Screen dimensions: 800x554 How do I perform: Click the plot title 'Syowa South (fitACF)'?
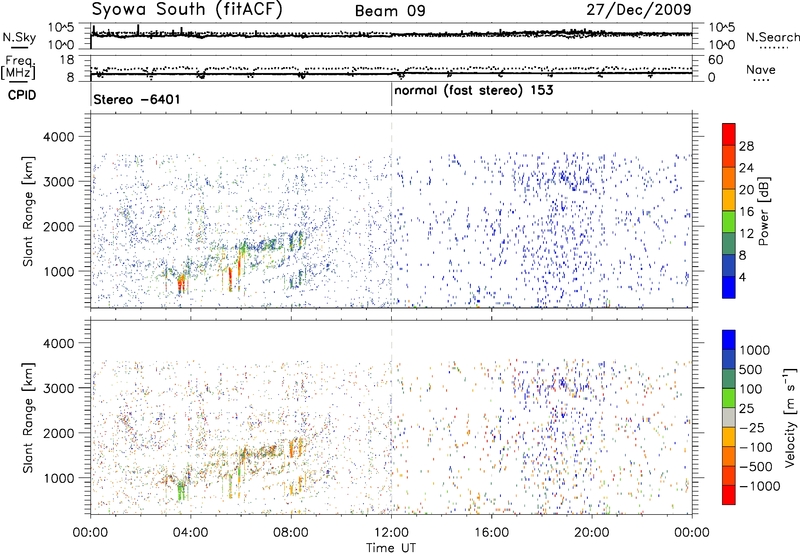[187, 10]
